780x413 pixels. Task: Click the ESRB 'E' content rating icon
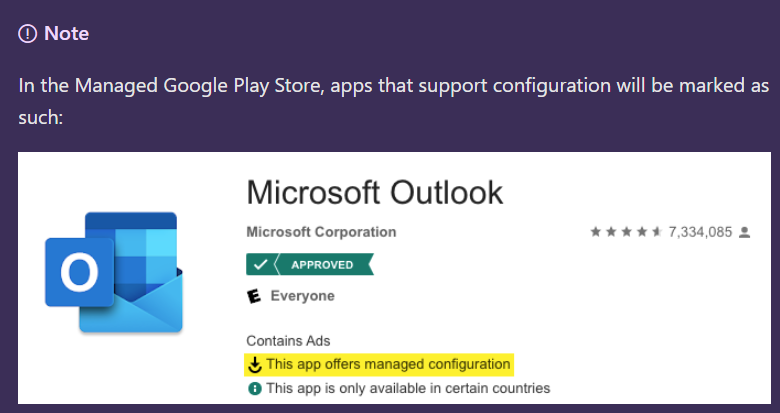tap(253, 296)
